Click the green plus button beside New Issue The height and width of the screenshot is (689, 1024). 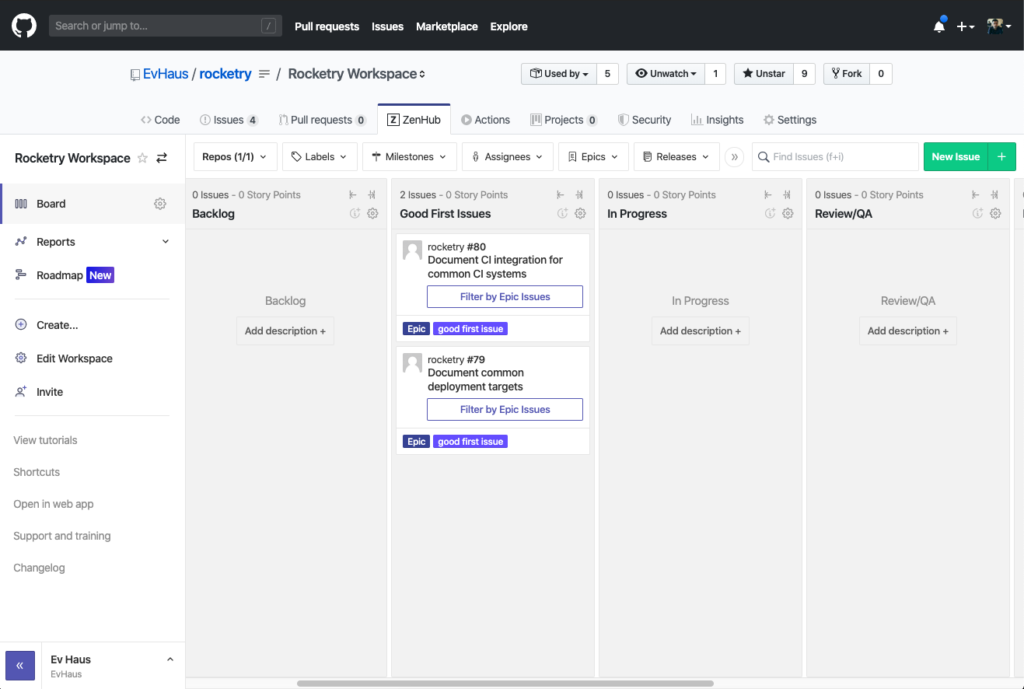point(1002,157)
